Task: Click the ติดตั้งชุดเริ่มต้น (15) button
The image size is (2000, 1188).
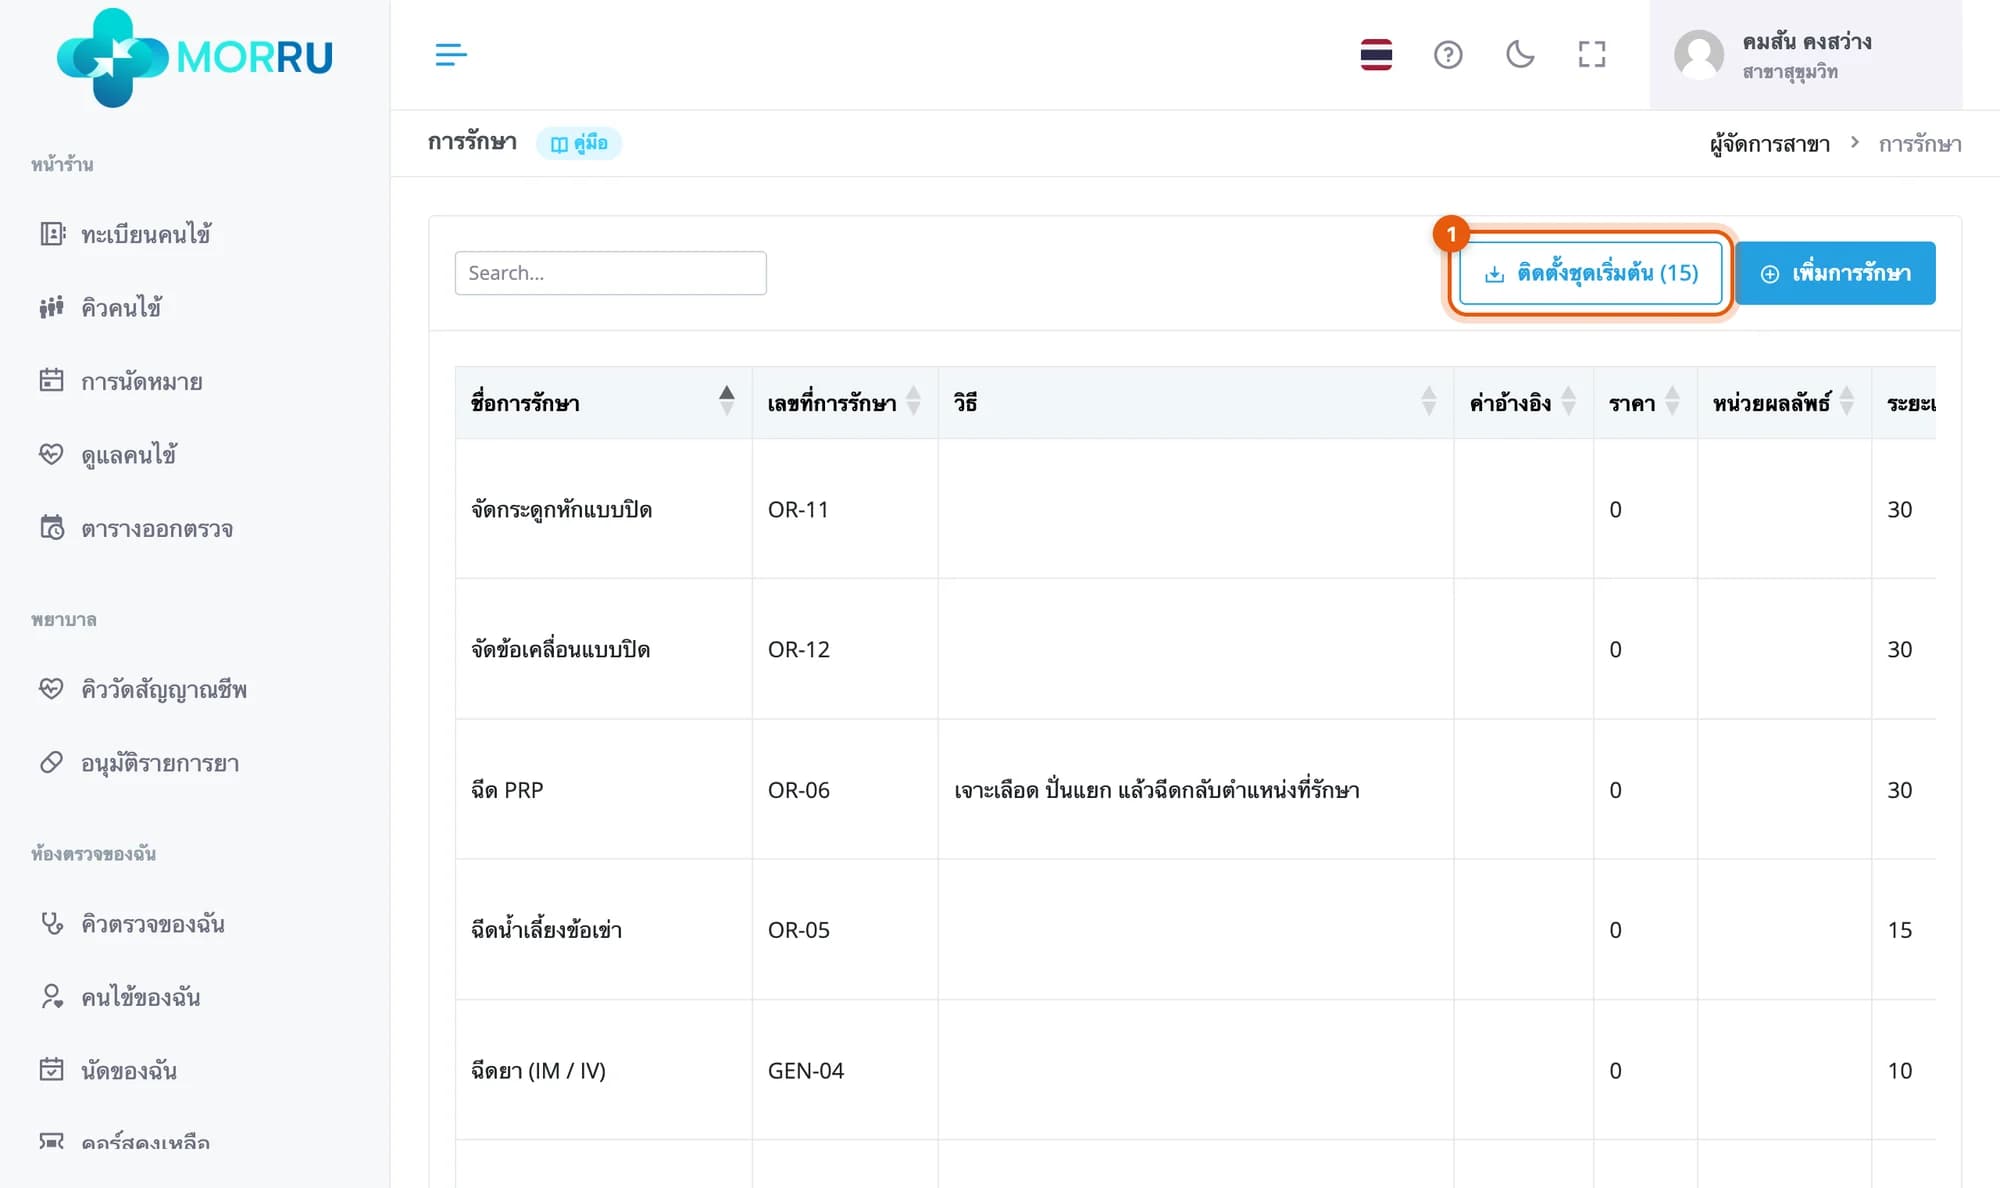Action: point(1591,273)
